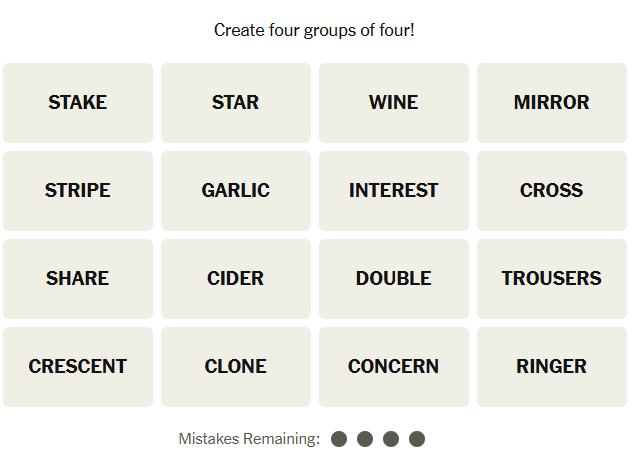Select the CLONE word card
Screen dimensions: 634x451
(236, 367)
